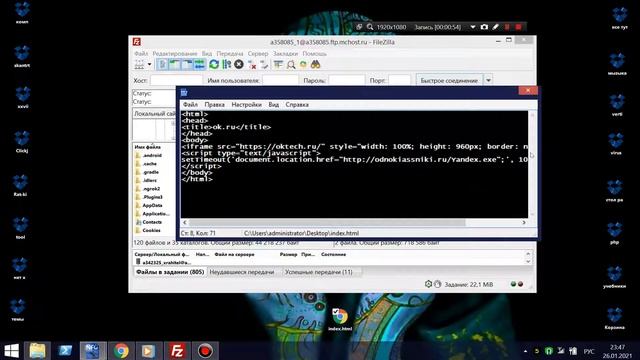
Task: Toggle the transfer queue display
Action: [200, 64]
